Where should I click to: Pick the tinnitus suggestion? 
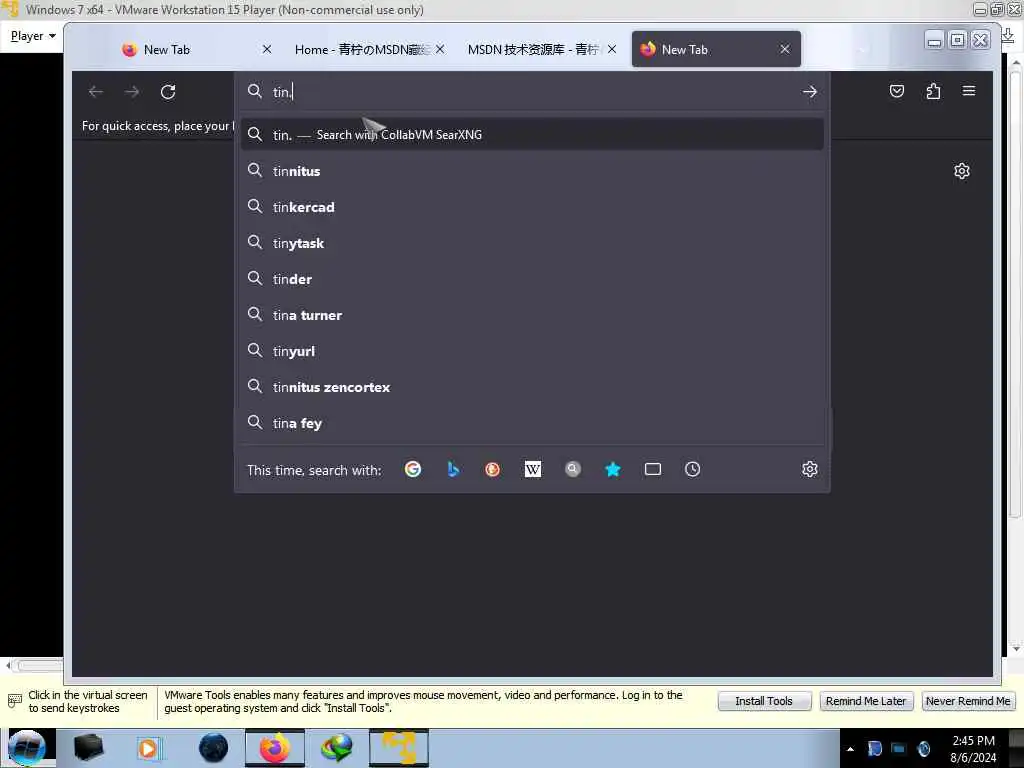[532, 171]
